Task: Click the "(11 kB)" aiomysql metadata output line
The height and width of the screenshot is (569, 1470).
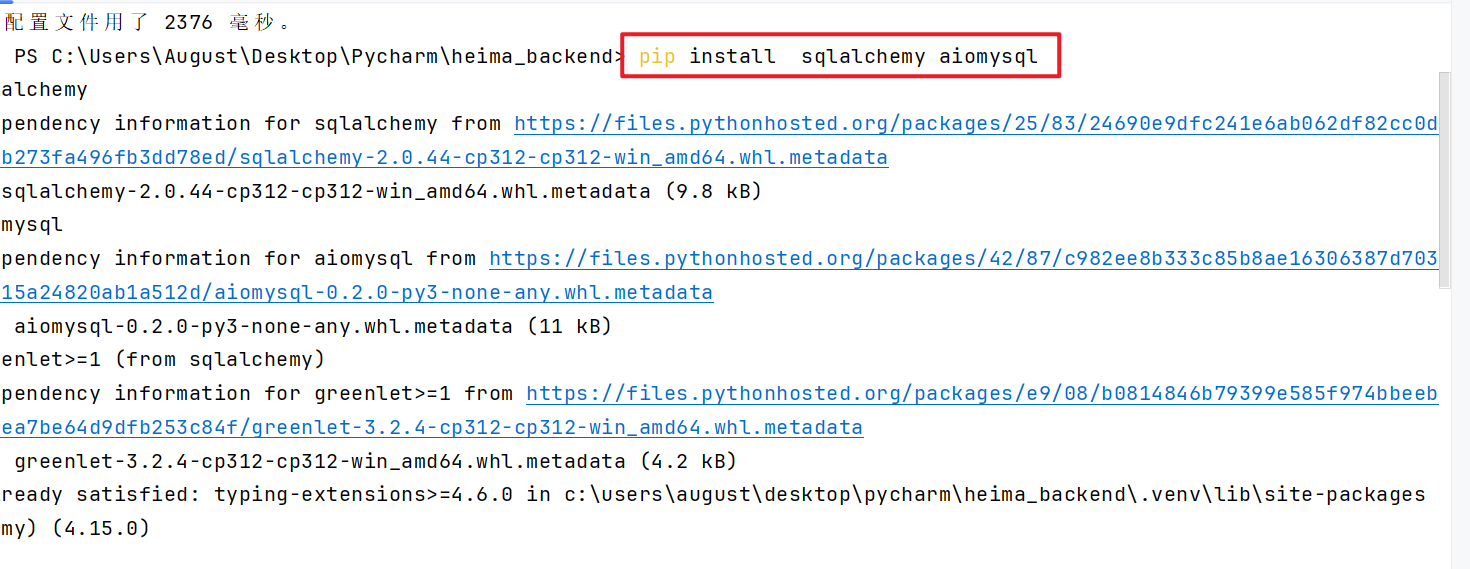Action: click(x=312, y=326)
